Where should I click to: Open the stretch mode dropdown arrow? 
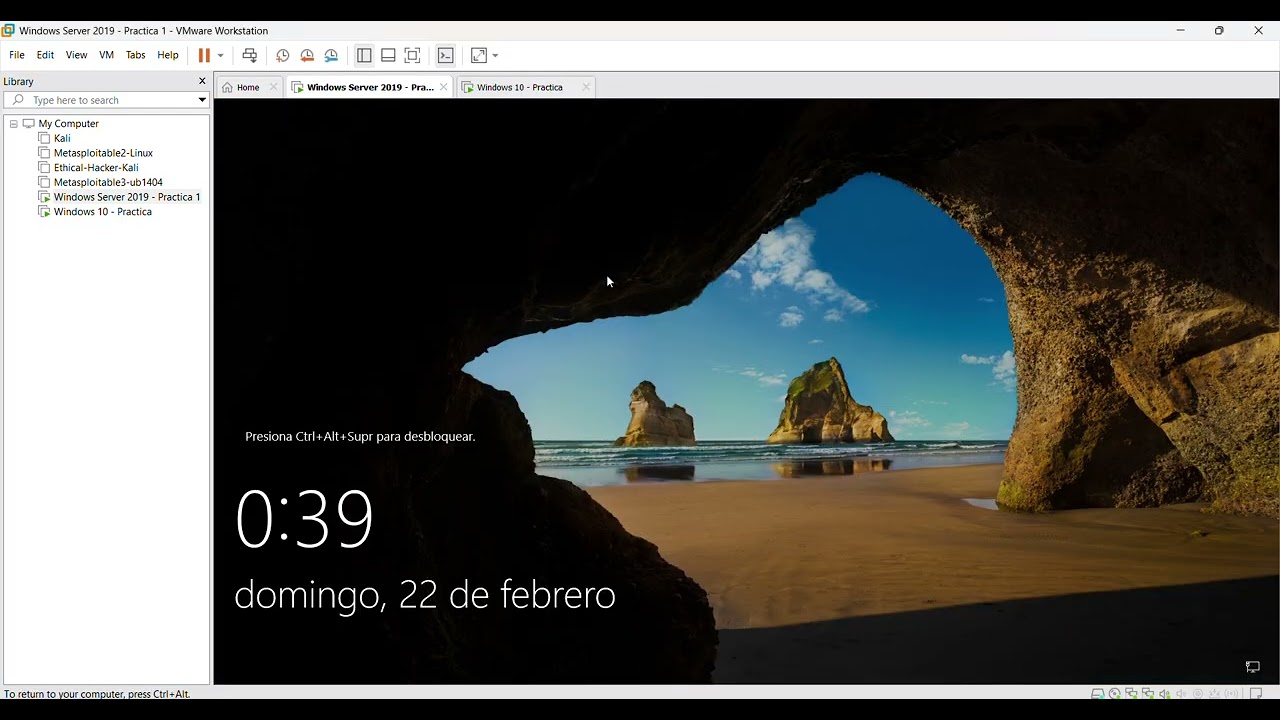[495, 56]
